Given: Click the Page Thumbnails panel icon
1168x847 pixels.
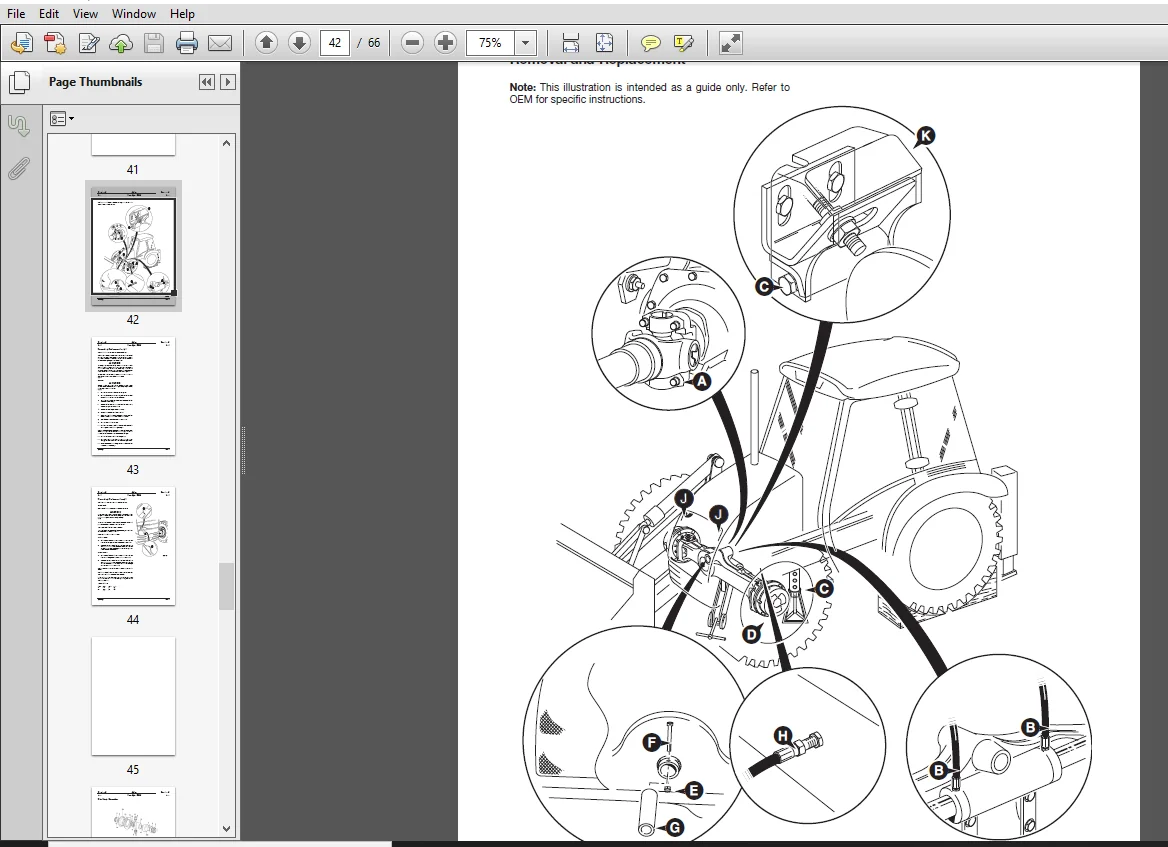Looking at the screenshot, I should (x=19, y=83).
